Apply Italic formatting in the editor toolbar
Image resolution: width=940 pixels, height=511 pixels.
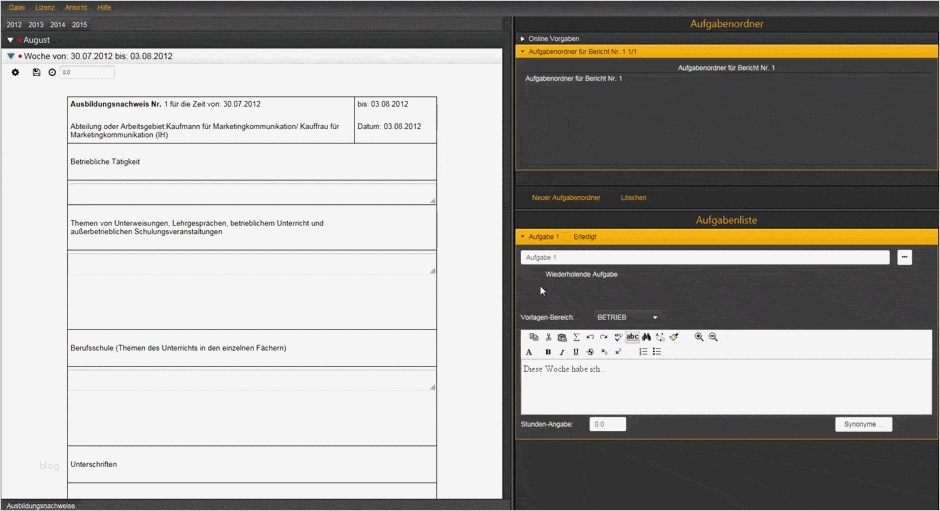click(x=562, y=352)
